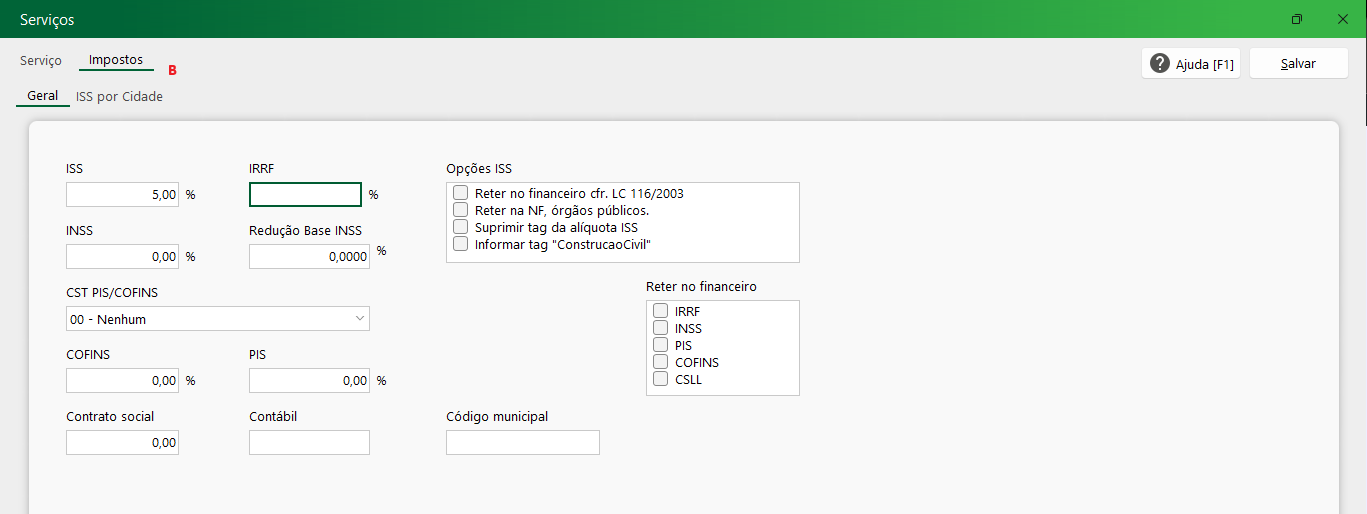This screenshot has height=514, width=1367.
Task: Open the CST PIS/COFINS dropdown
Action: 218,319
